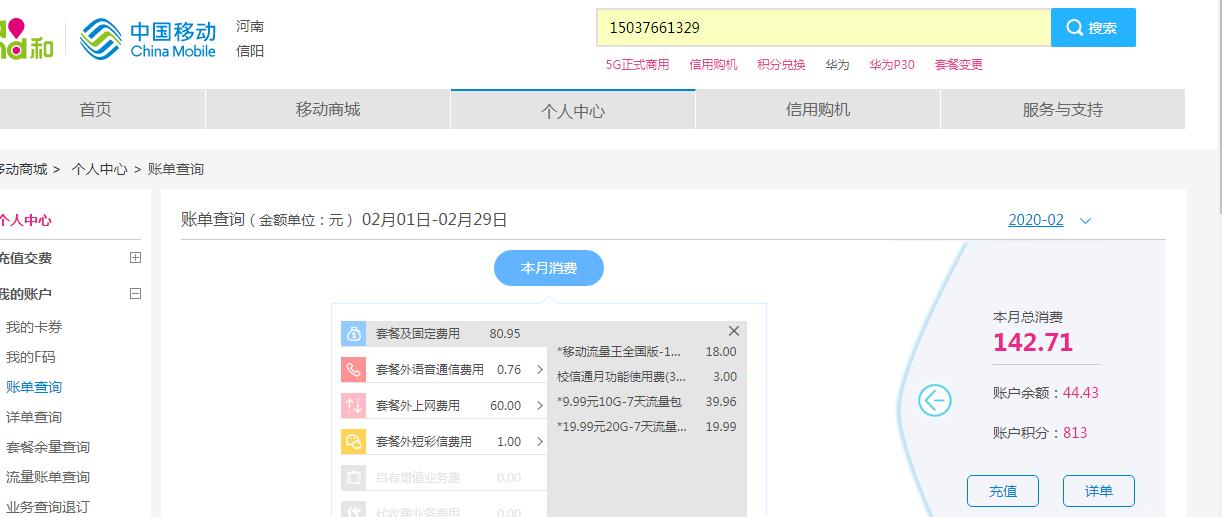Click the money bag icon for 套餐及固定费用
Viewport: 1222px width, 517px height.
tap(354, 334)
